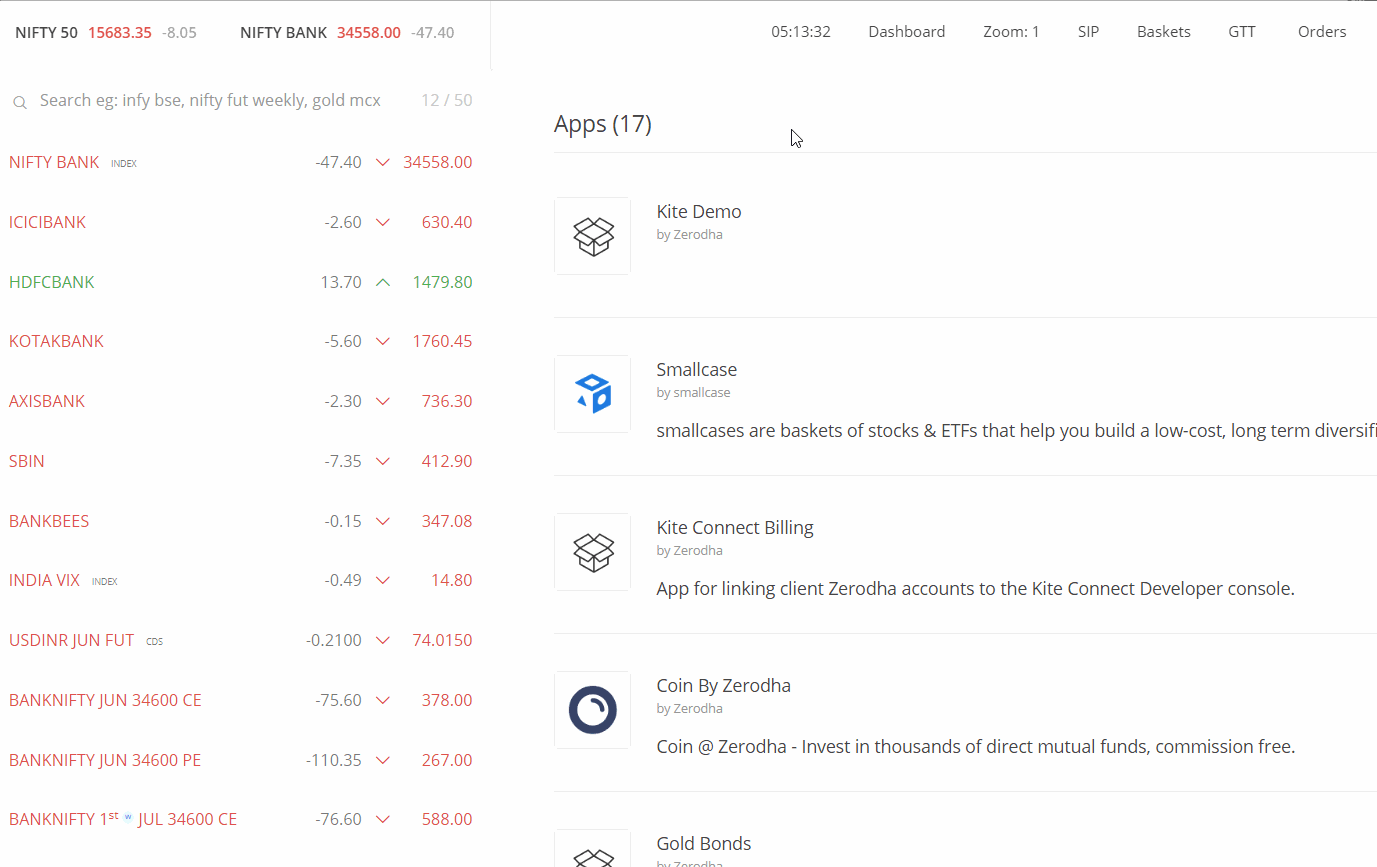This screenshot has height=867, width=1377.
Task: Click the green up arrow in HDFCBANK row
Action: click(382, 282)
